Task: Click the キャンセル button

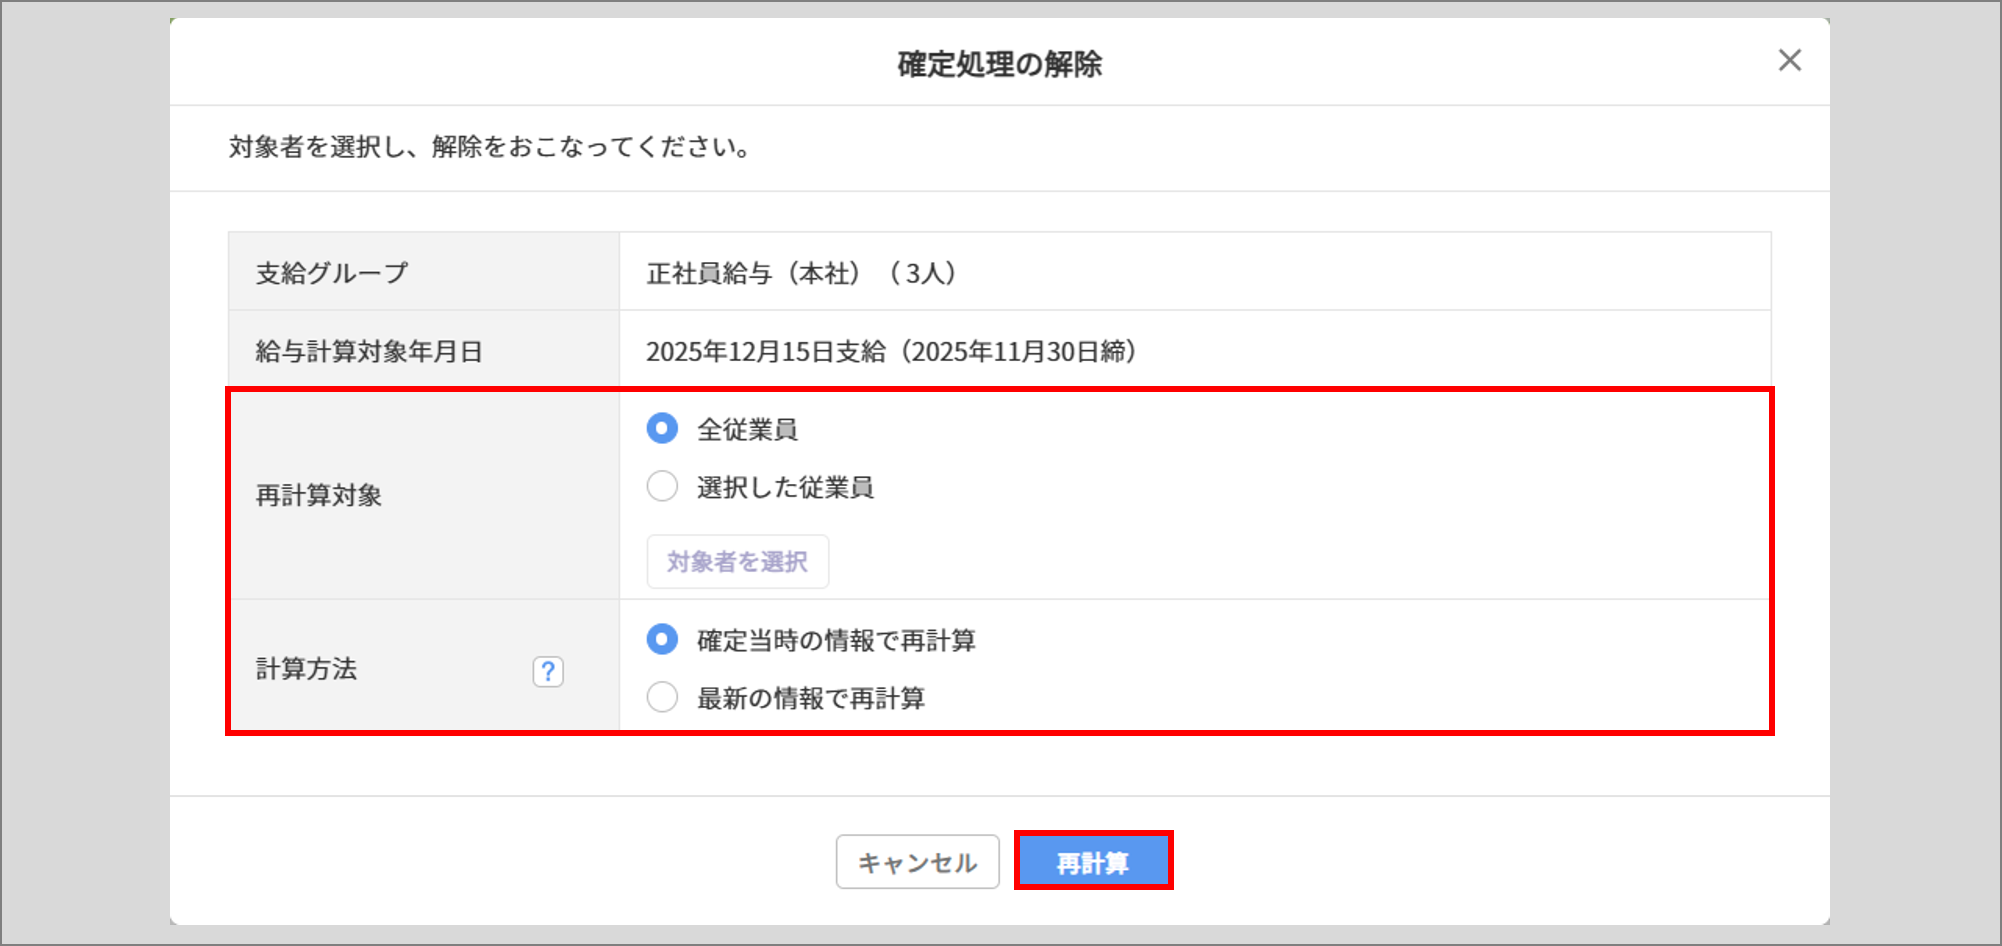Action: pyautogui.click(x=917, y=862)
